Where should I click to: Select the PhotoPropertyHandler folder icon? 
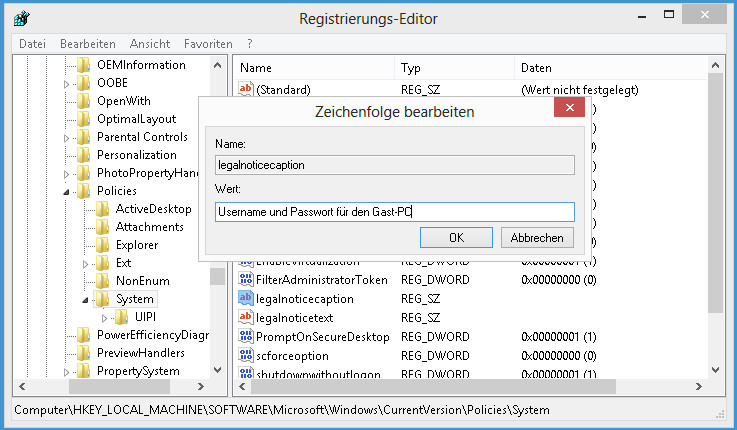(x=84, y=173)
